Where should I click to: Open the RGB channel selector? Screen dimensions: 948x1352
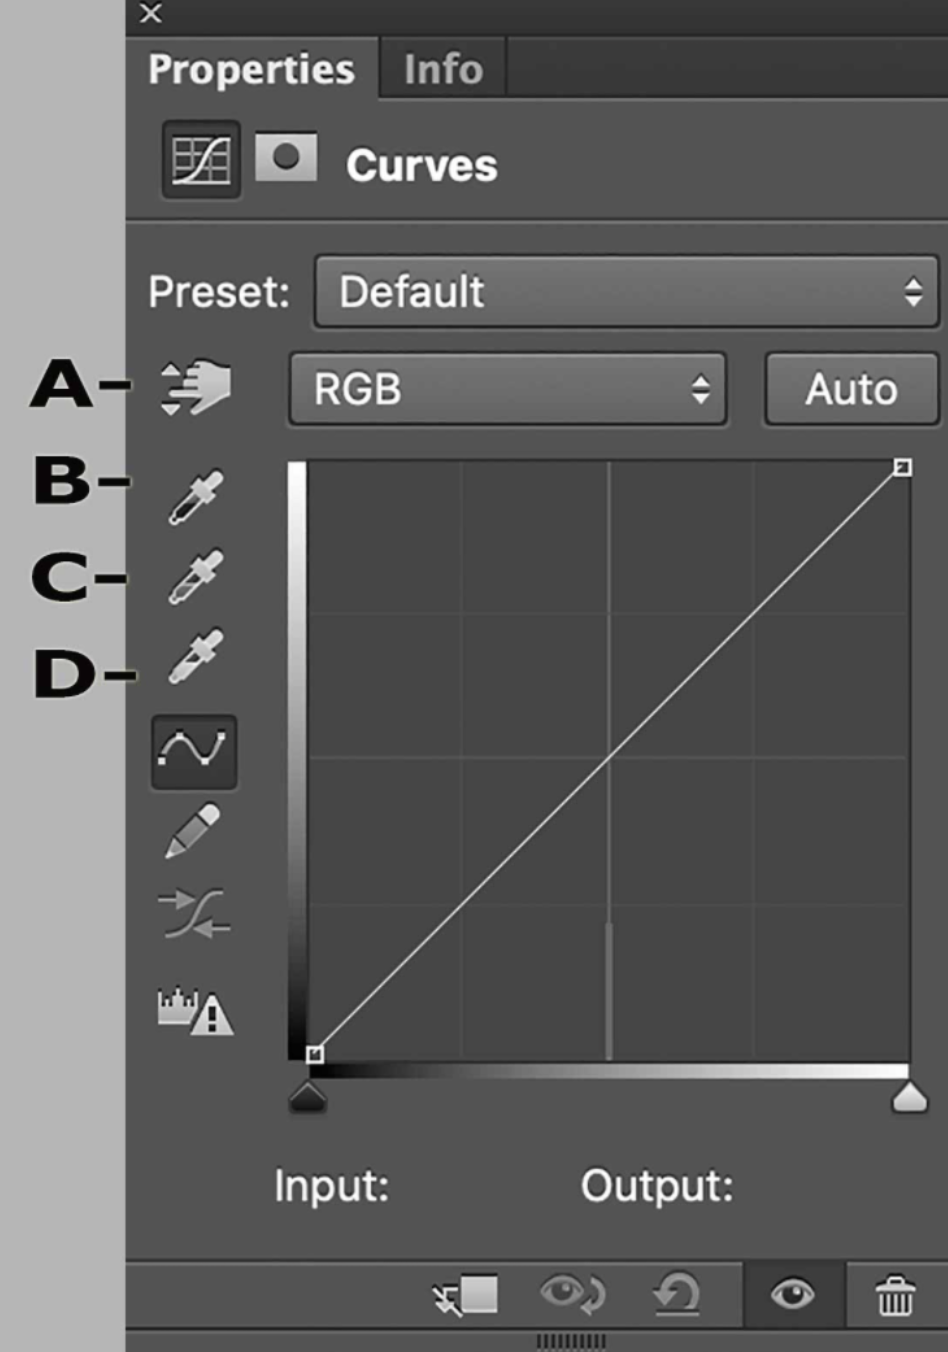pos(505,389)
